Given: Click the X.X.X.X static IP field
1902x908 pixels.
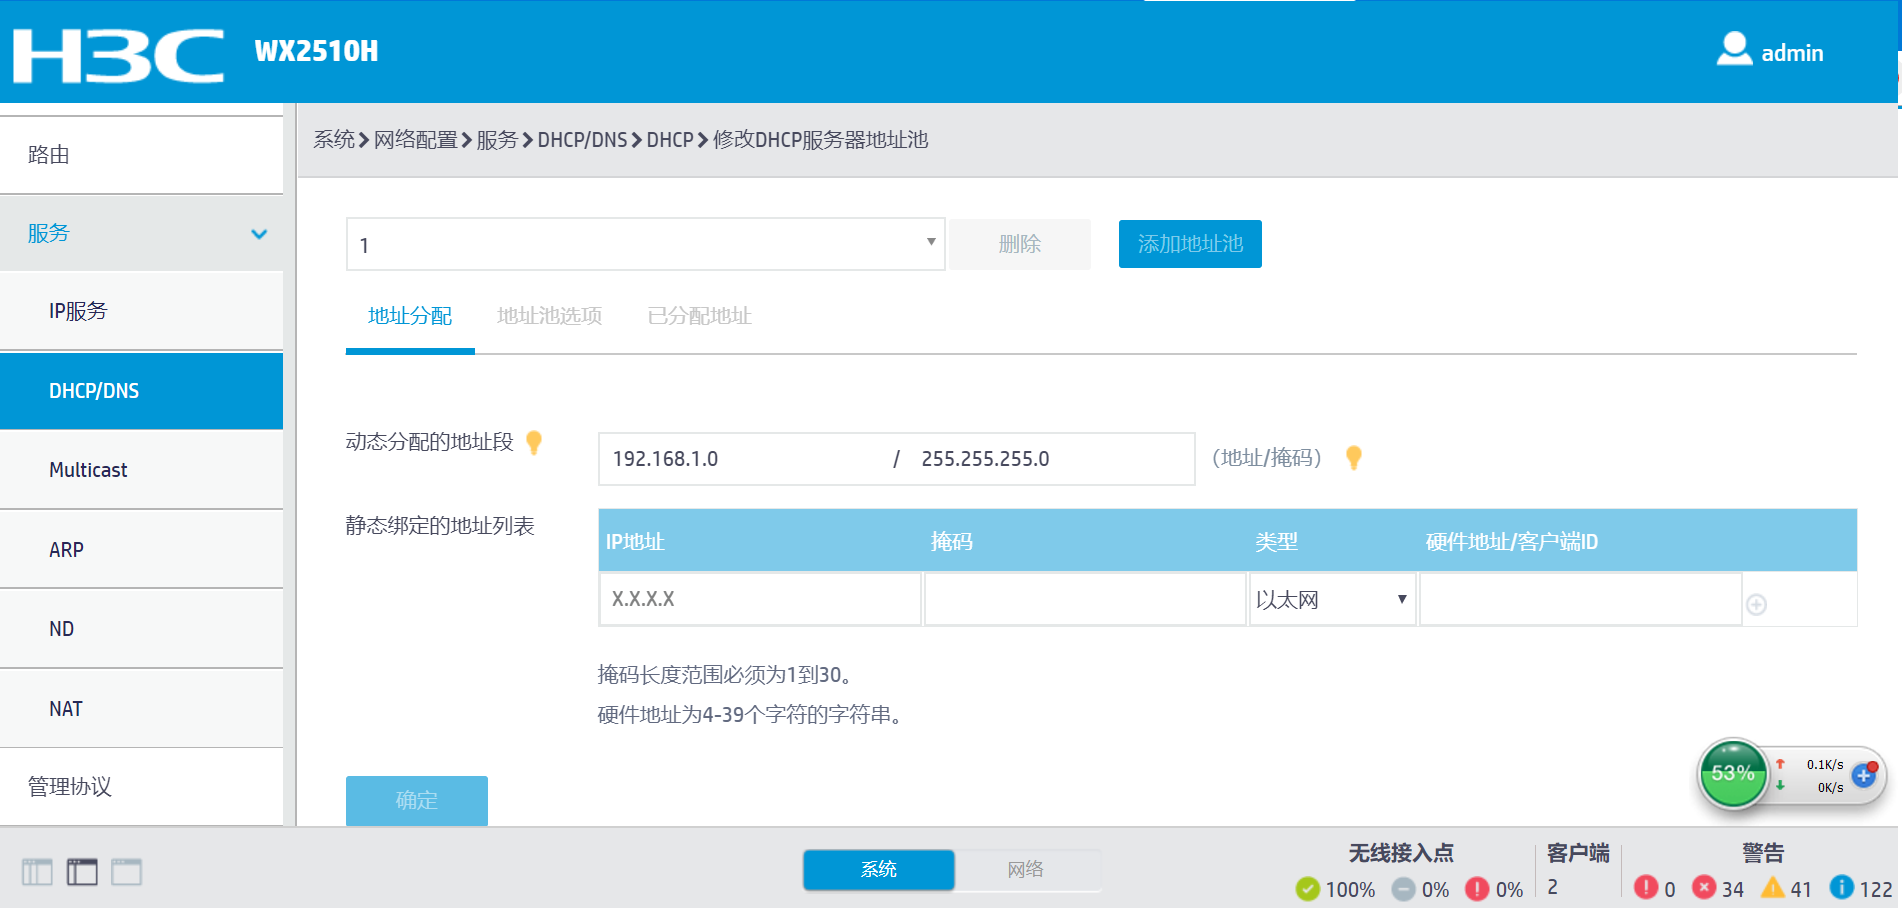Looking at the screenshot, I should (x=760, y=599).
